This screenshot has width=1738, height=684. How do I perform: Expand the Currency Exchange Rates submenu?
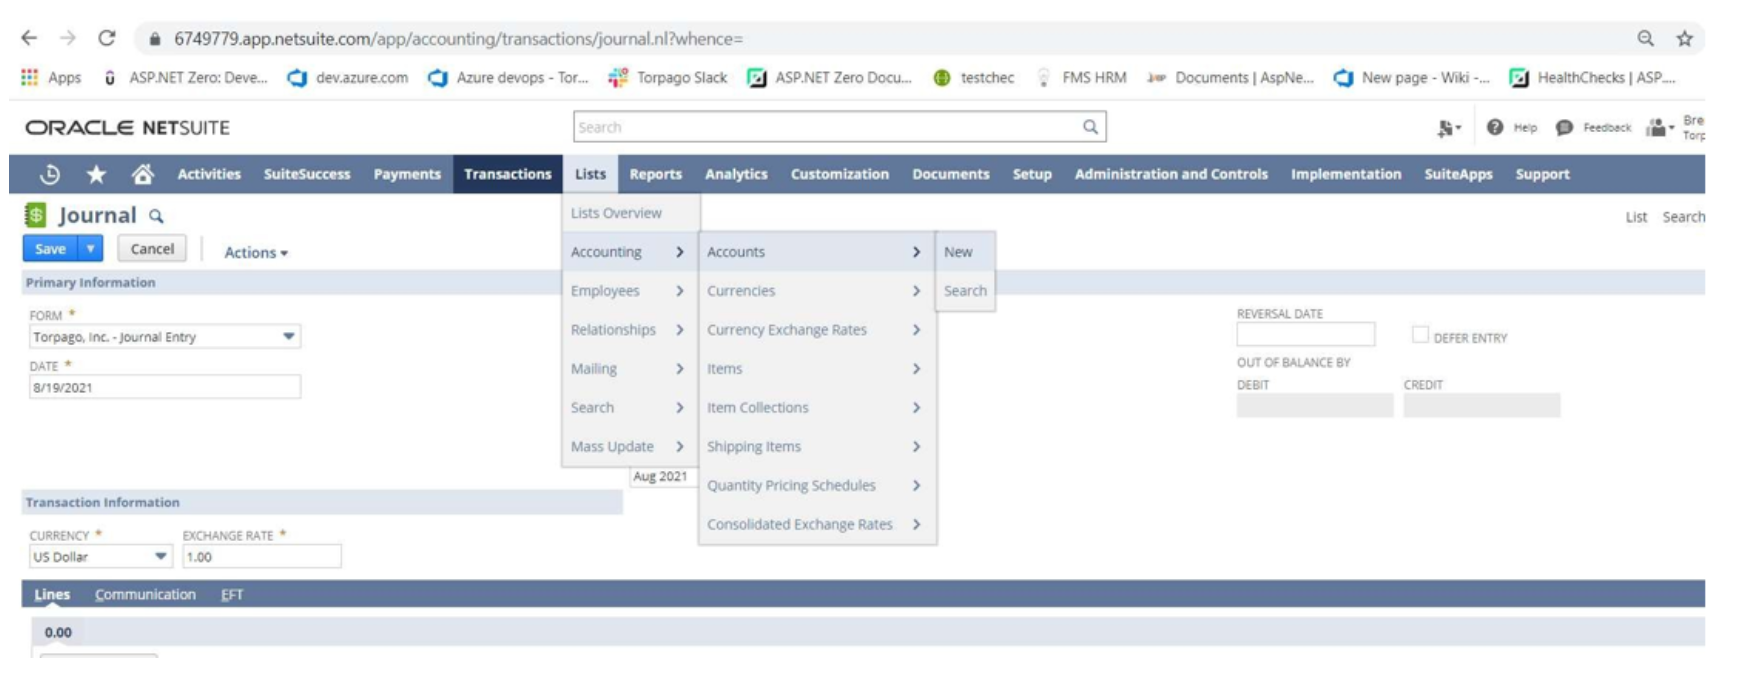click(x=816, y=330)
